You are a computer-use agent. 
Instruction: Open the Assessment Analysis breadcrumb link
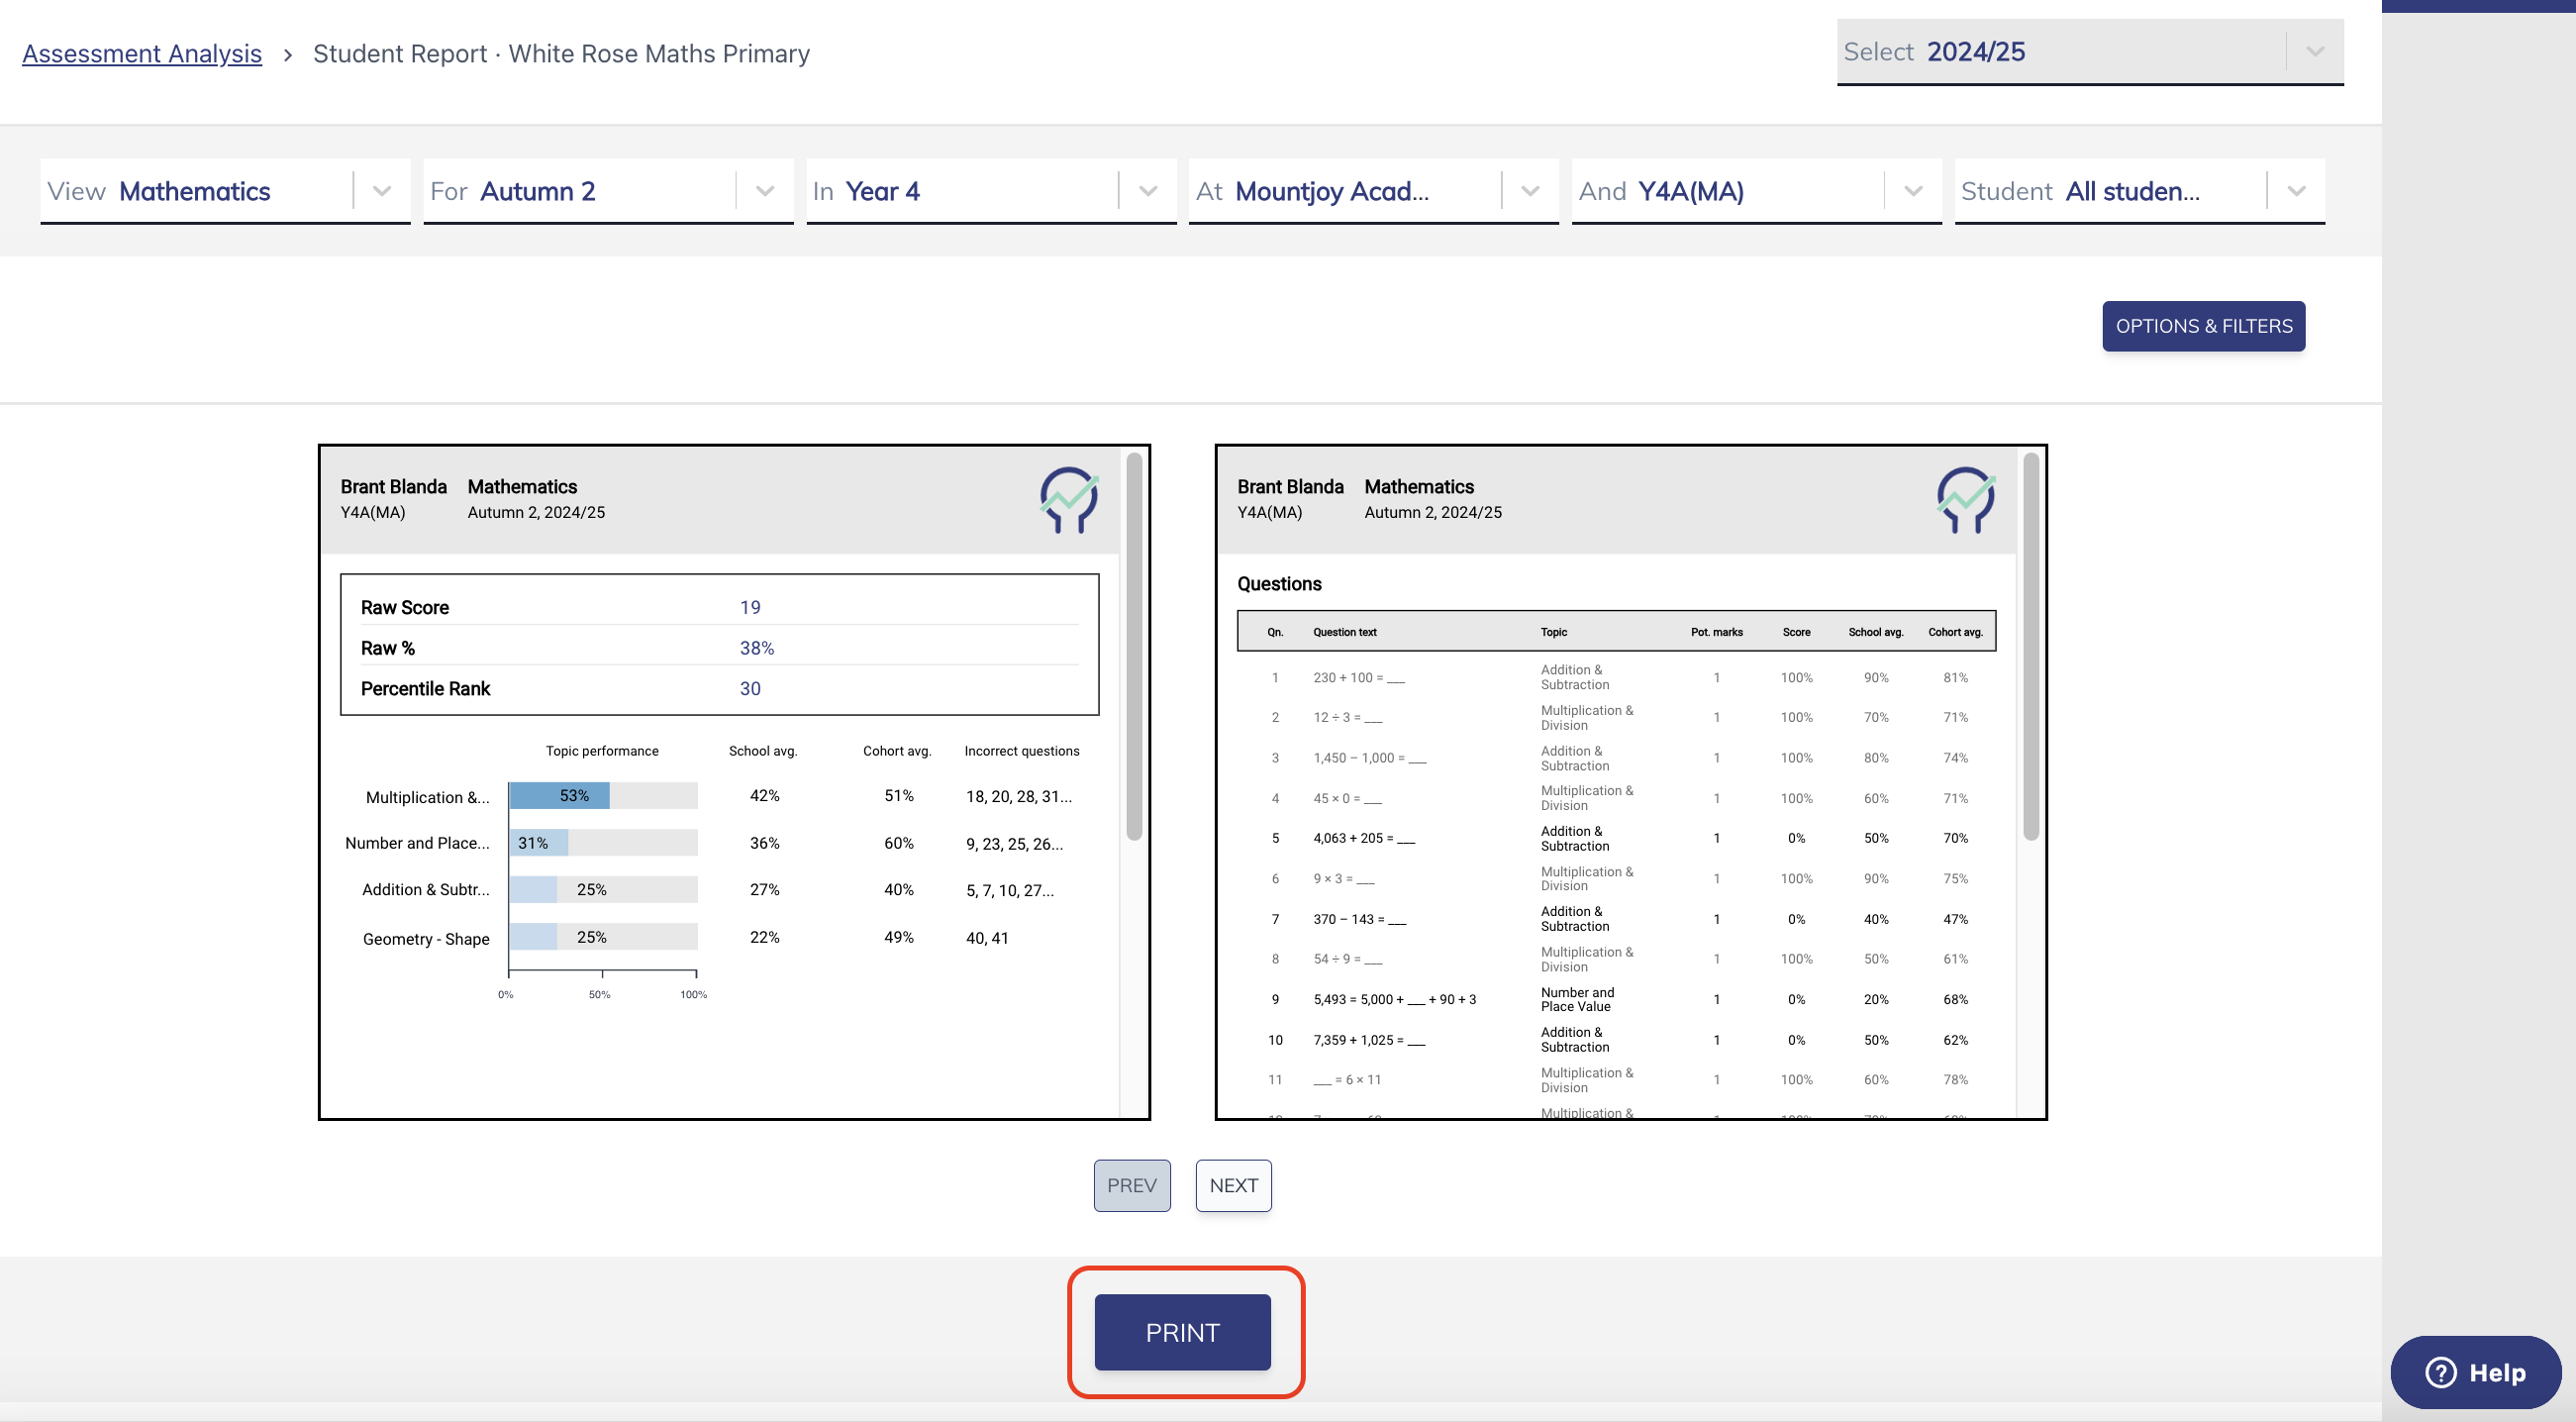pyautogui.click(x=142, y=53)
